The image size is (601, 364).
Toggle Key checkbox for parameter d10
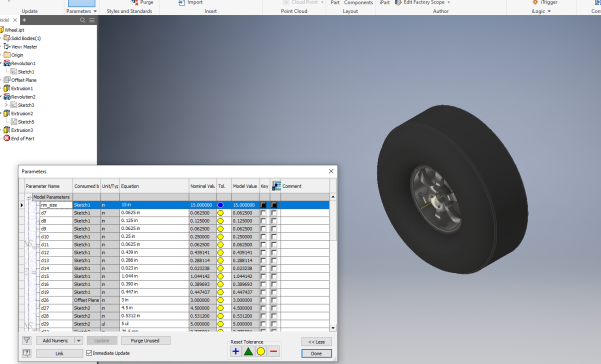263,236
